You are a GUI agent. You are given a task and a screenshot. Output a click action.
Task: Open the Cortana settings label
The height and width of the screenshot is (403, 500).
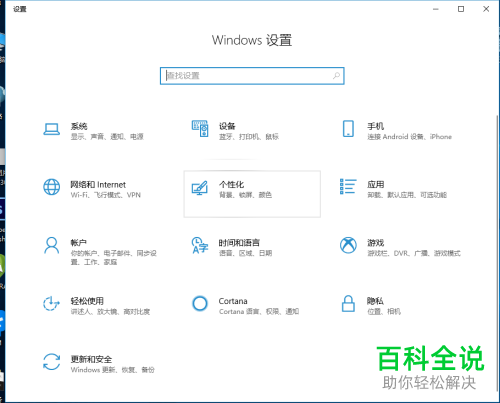(x=233, y=301)
